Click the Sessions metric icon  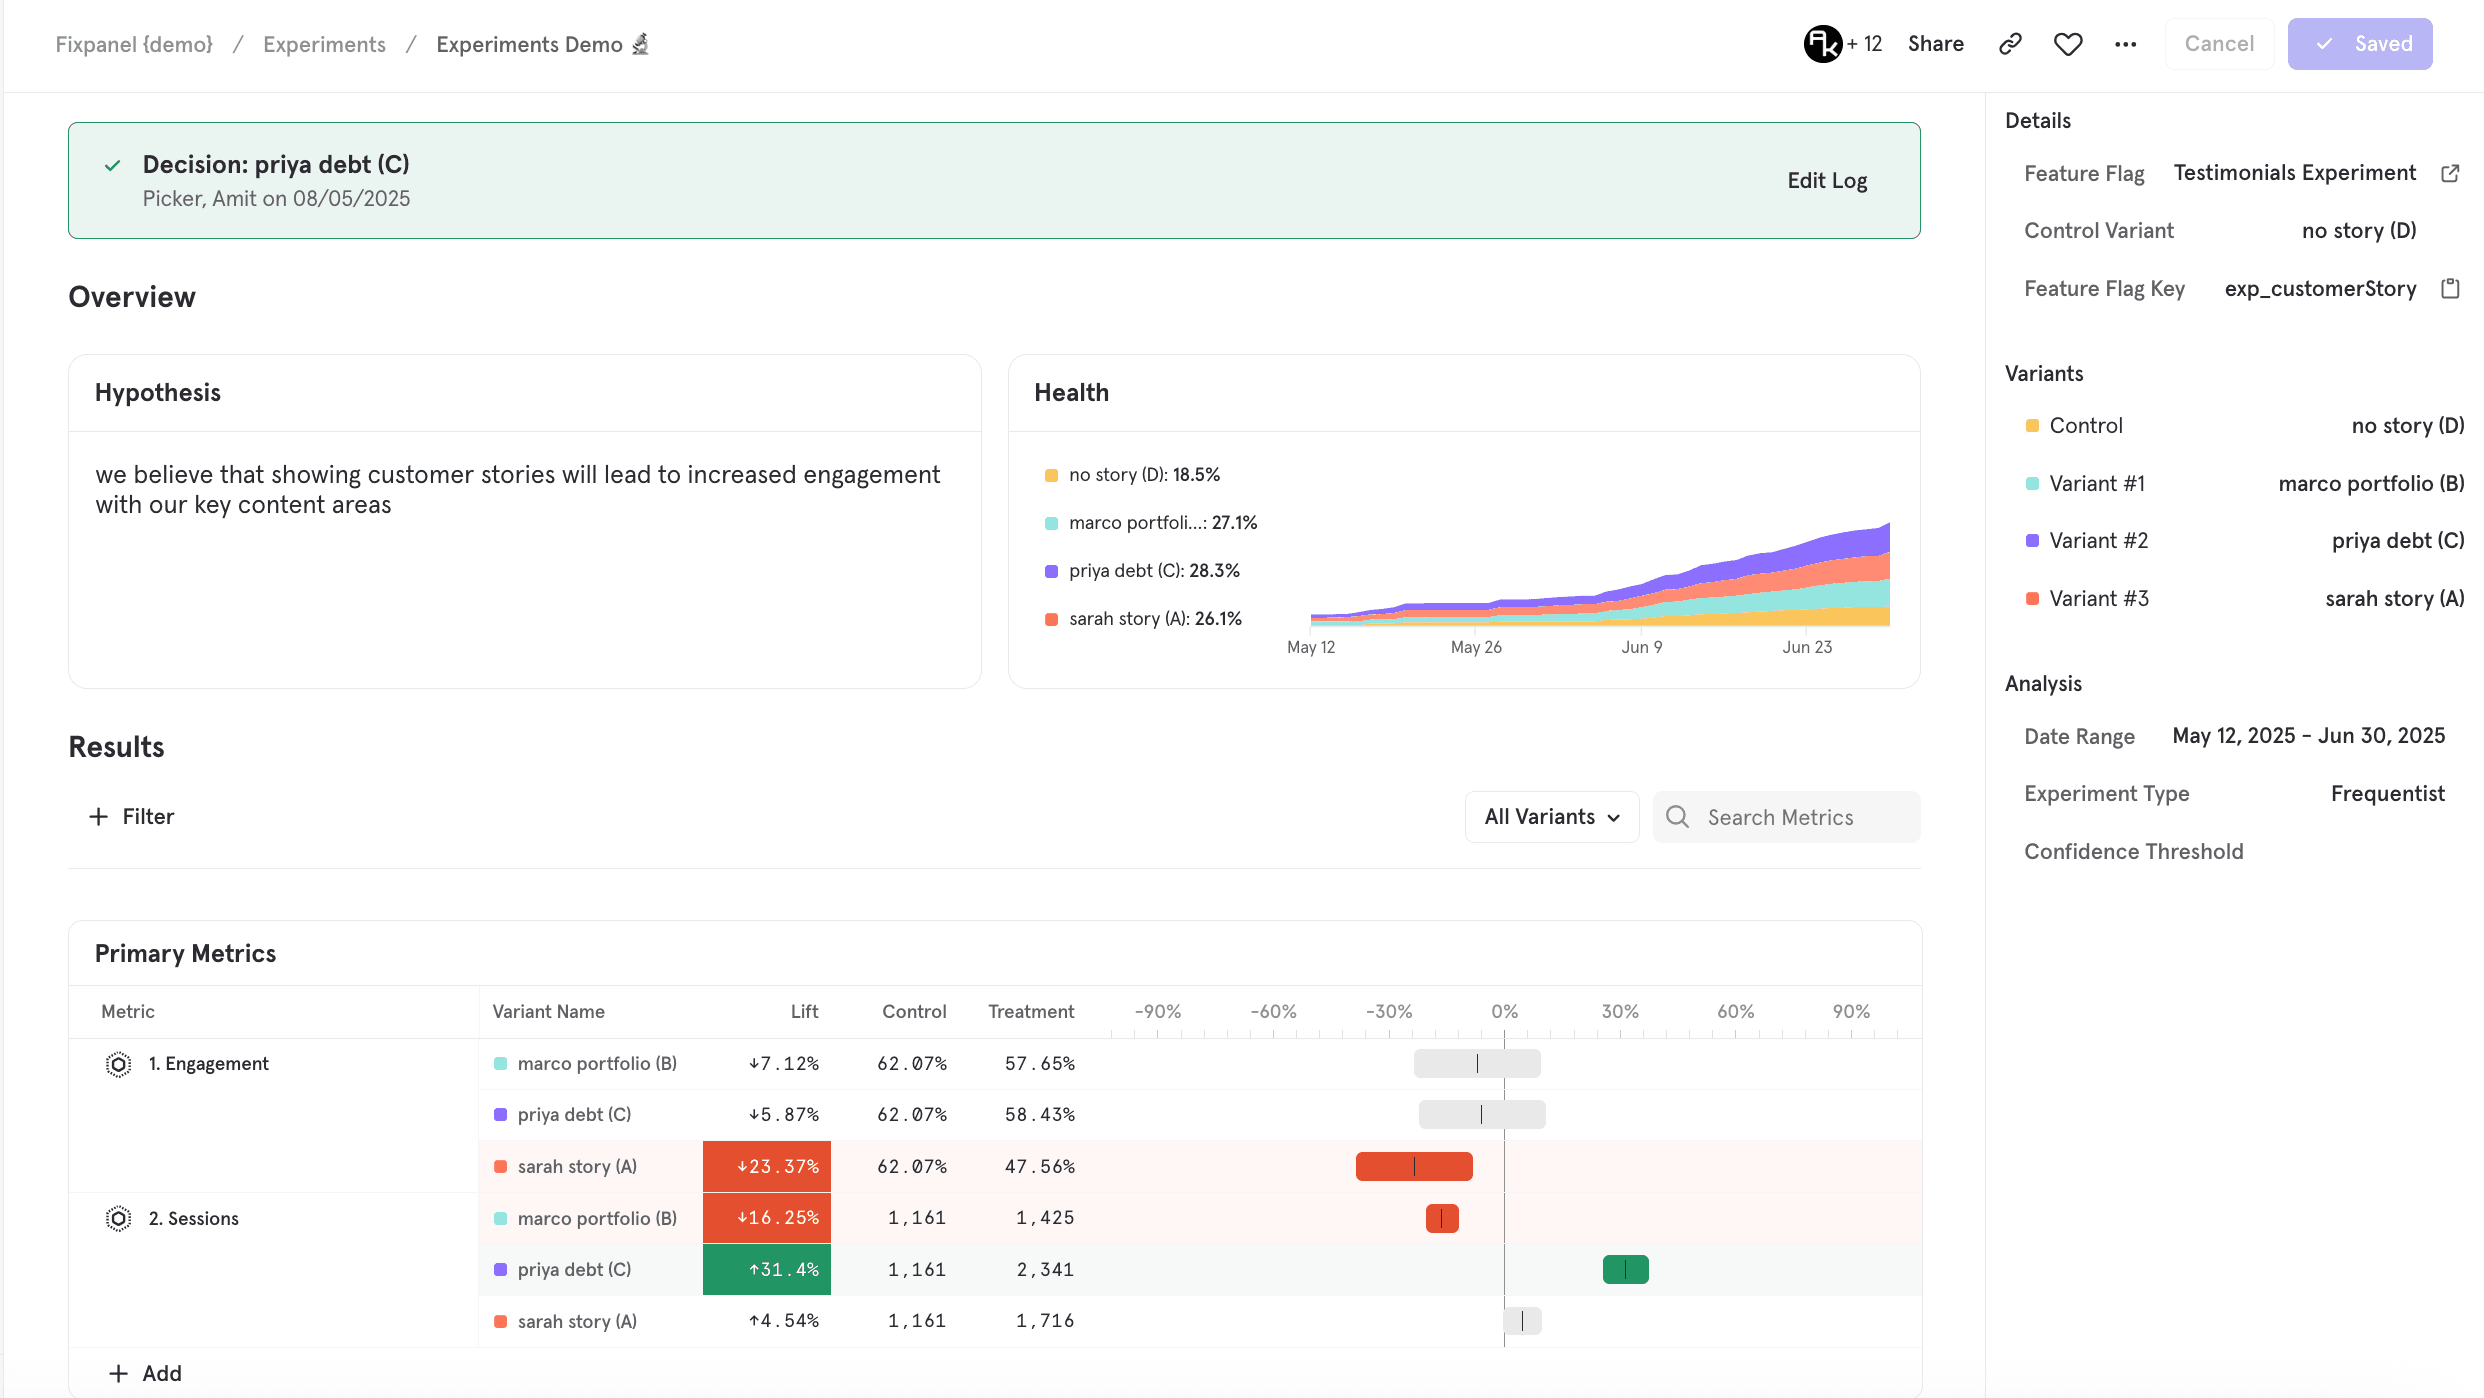118,1219
